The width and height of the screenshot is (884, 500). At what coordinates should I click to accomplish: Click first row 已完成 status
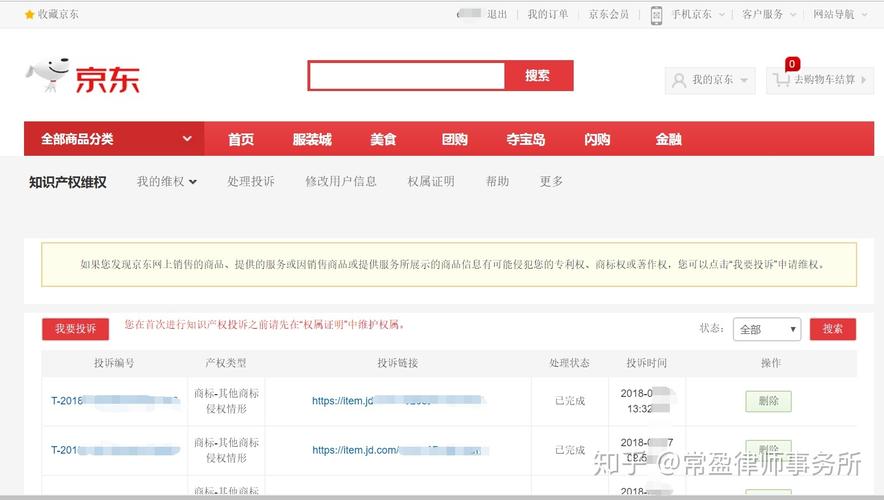point(570,401)
